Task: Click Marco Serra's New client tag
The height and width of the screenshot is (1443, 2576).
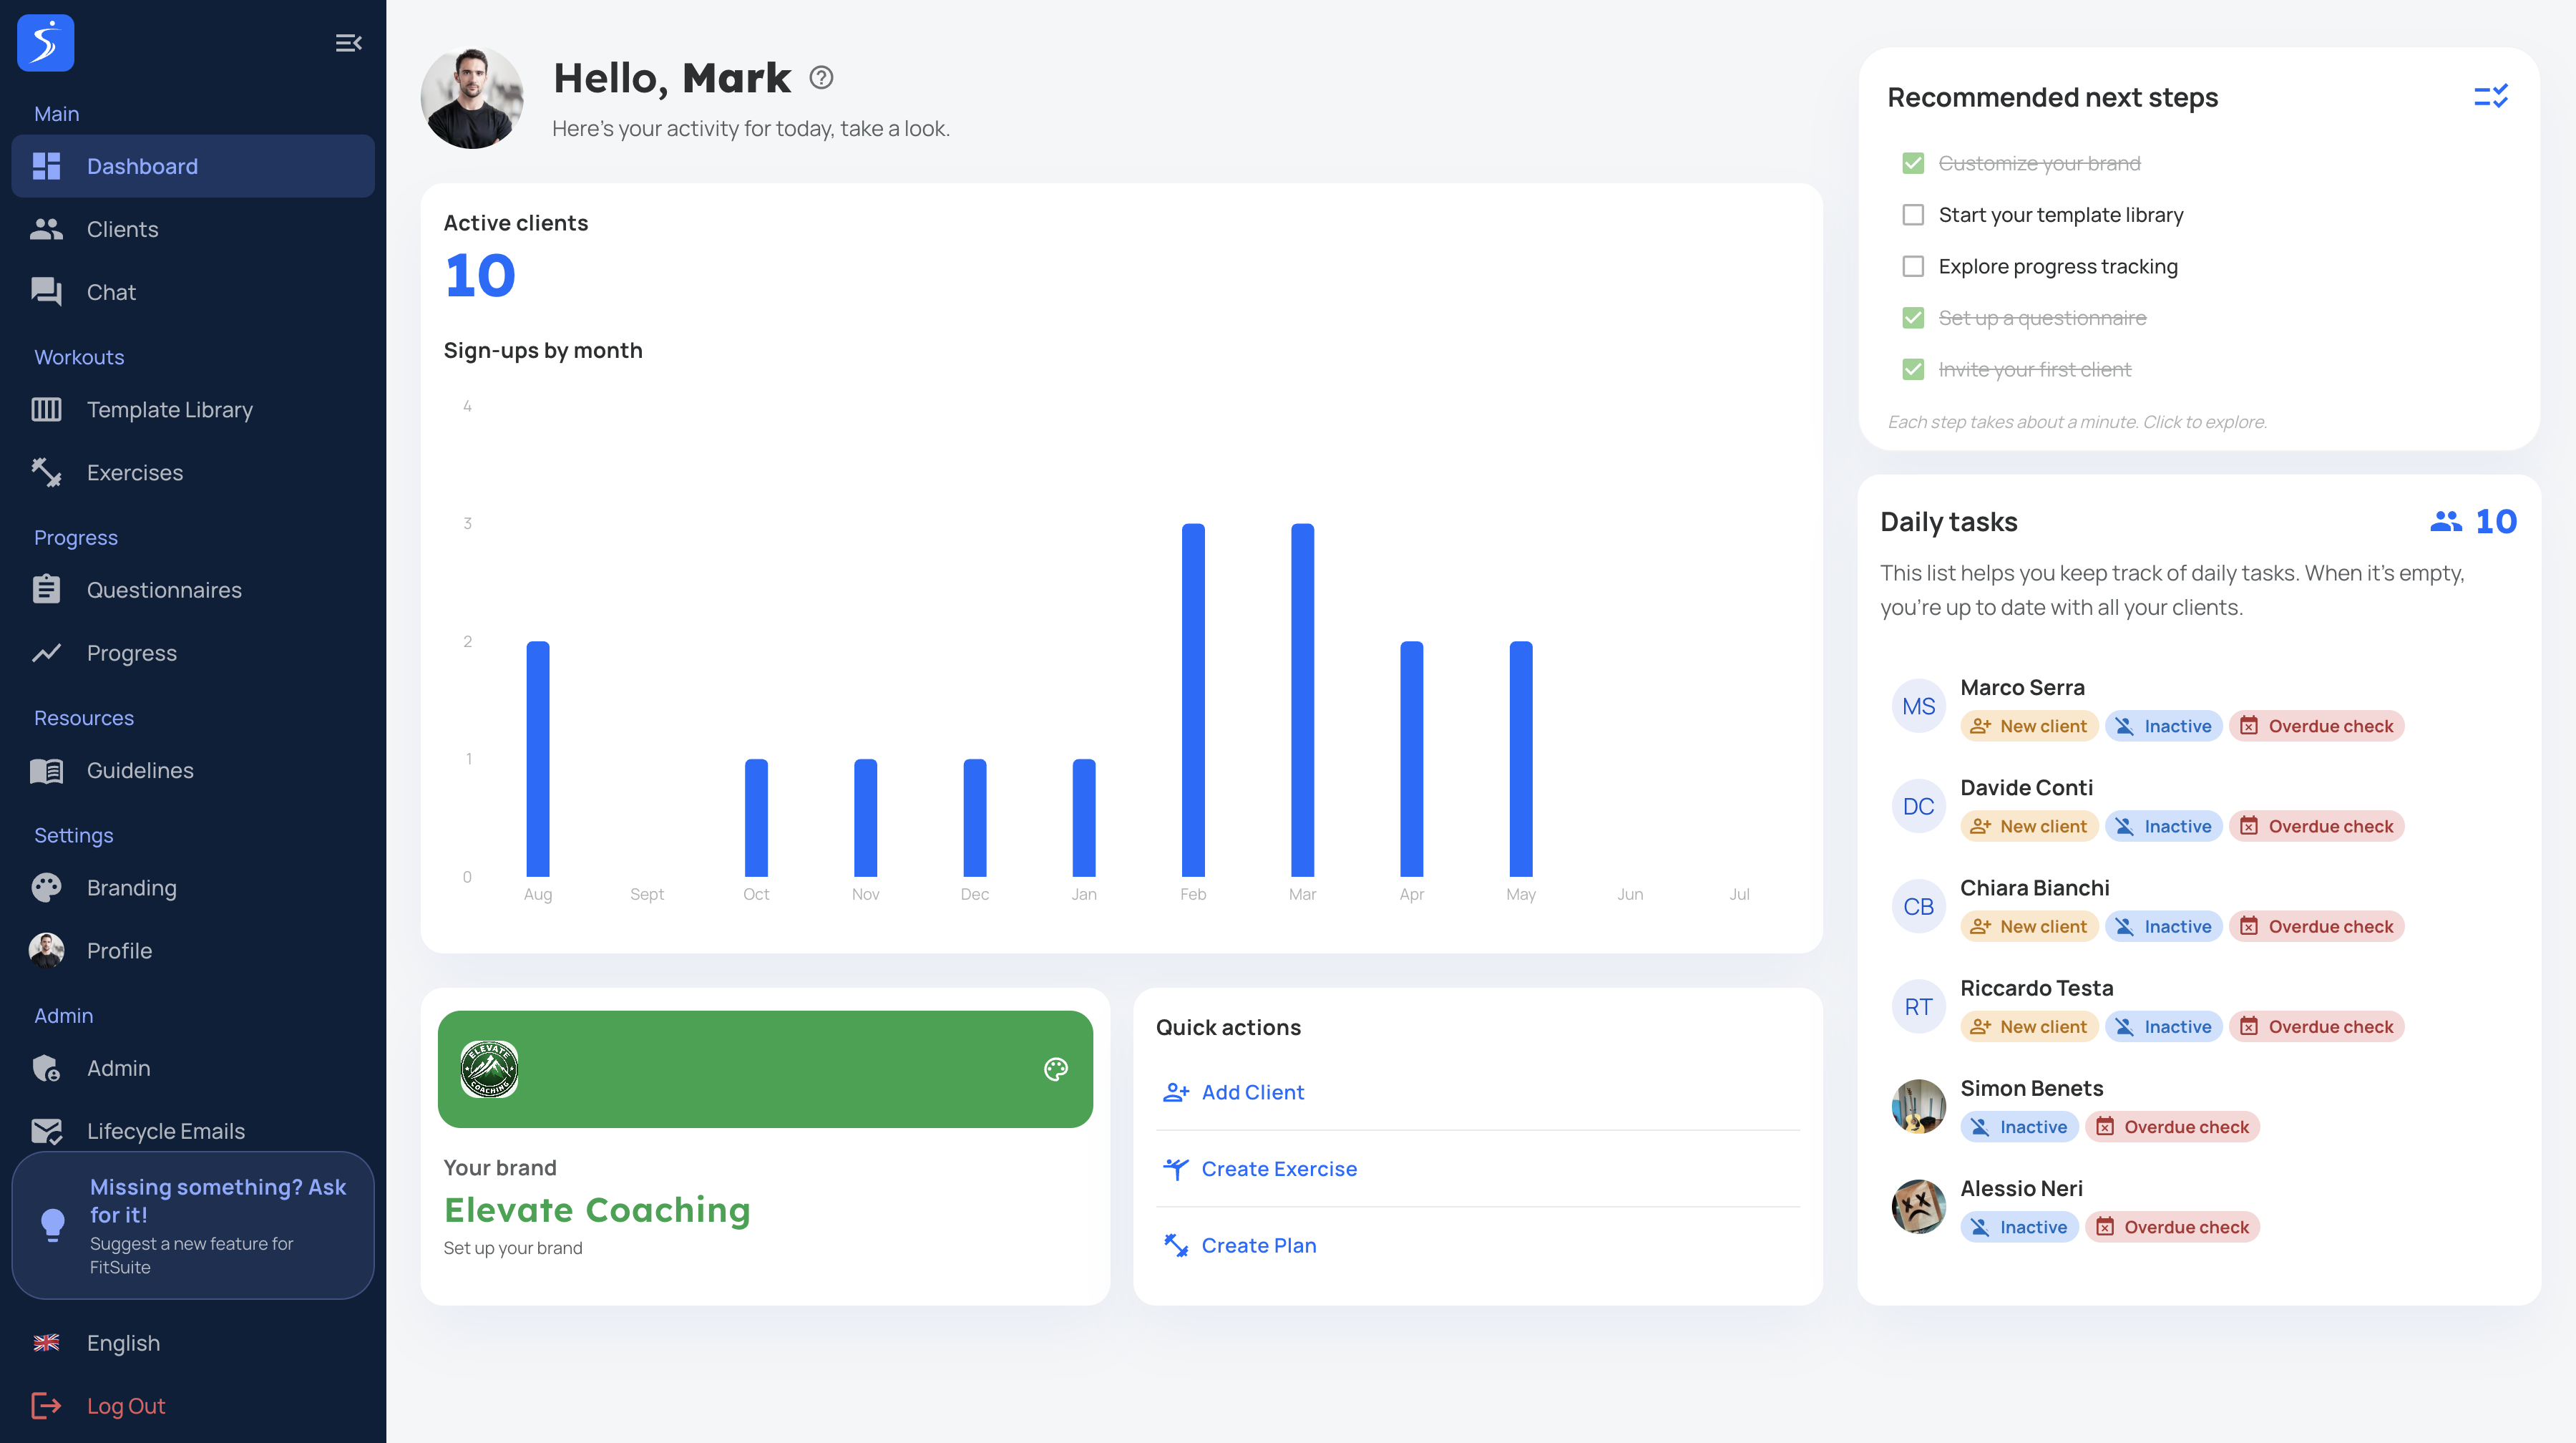Action: (2029, 726)
